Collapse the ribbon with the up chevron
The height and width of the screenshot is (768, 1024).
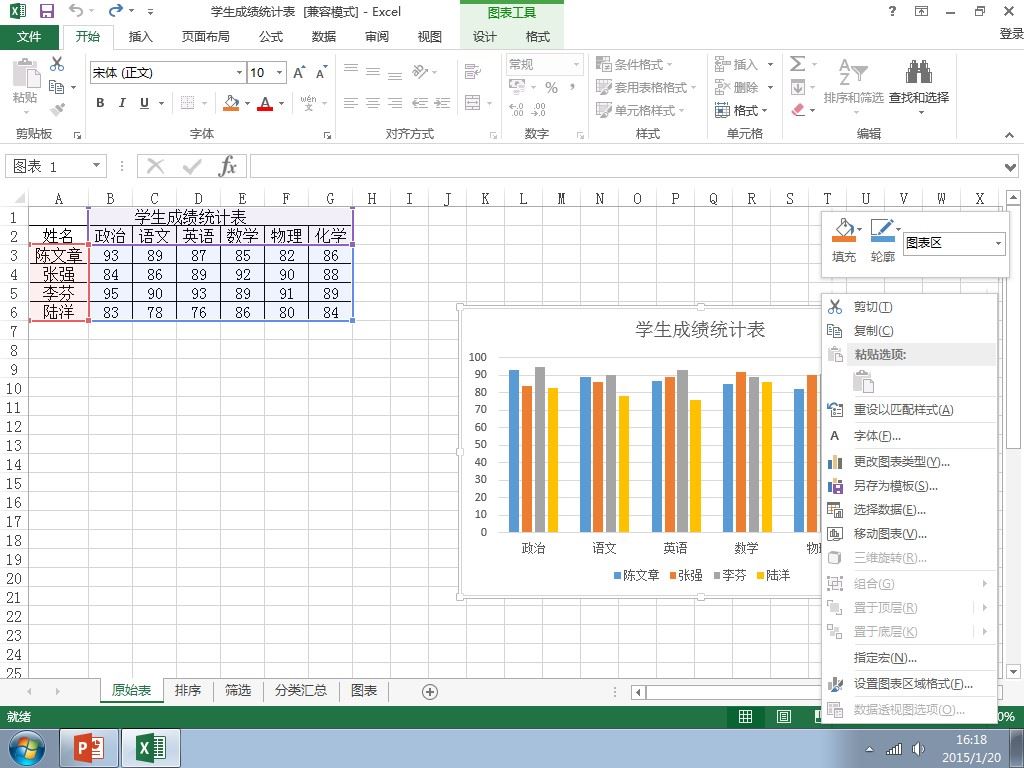(1010, 135)
